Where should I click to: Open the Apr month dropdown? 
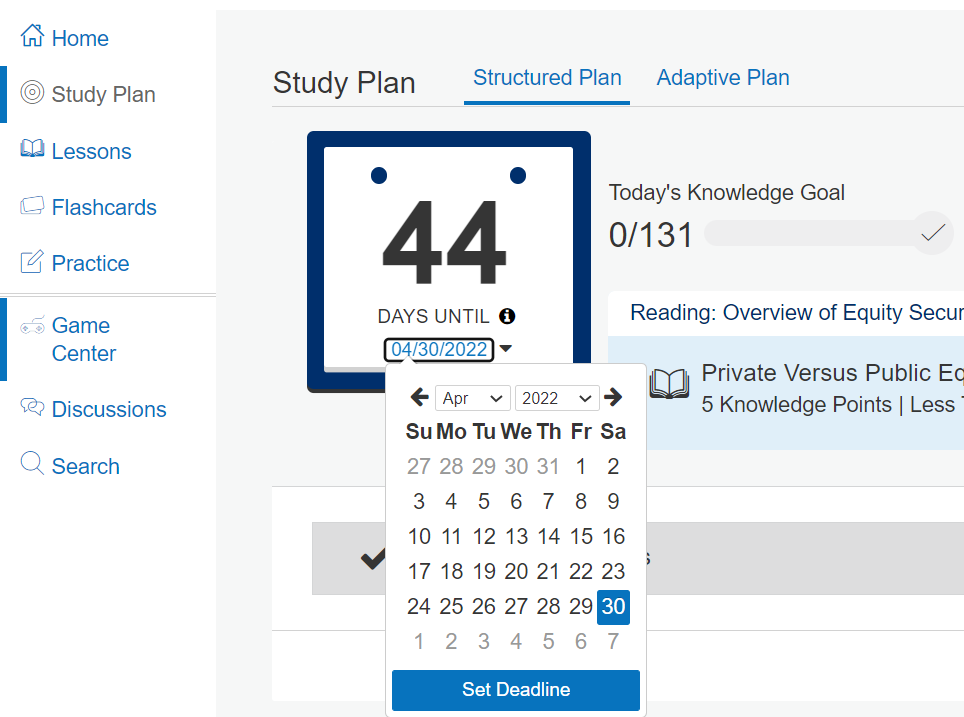472,398
